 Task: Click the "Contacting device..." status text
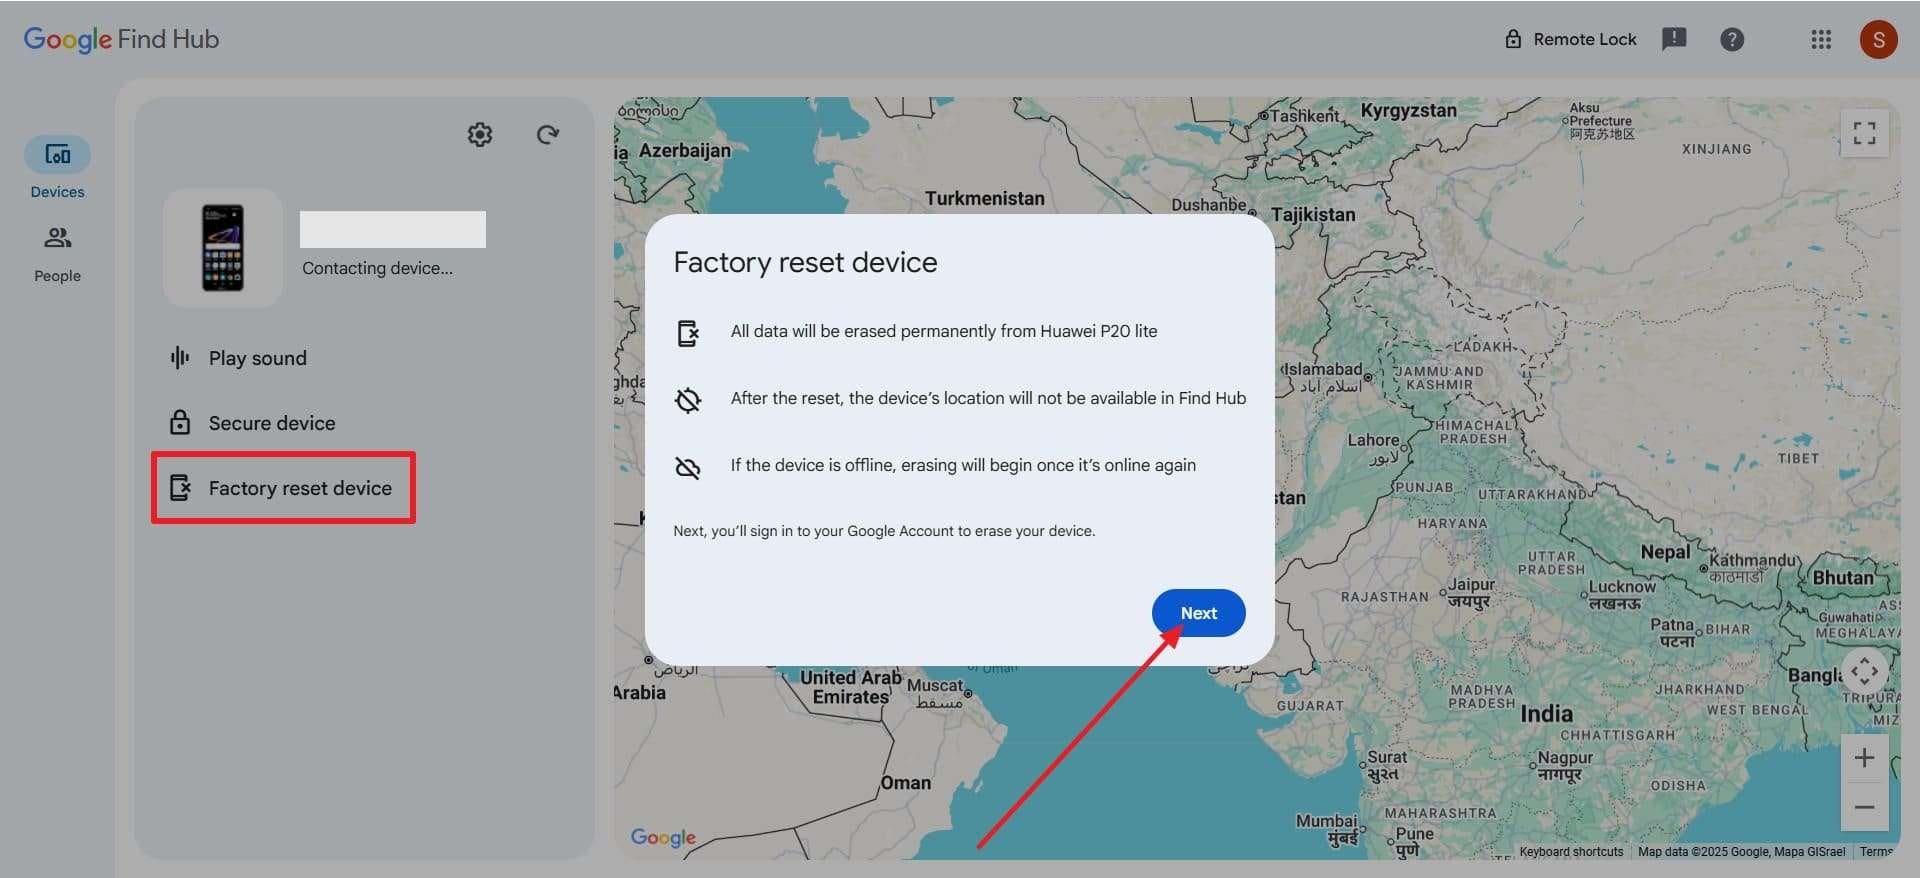coord(377,268)
